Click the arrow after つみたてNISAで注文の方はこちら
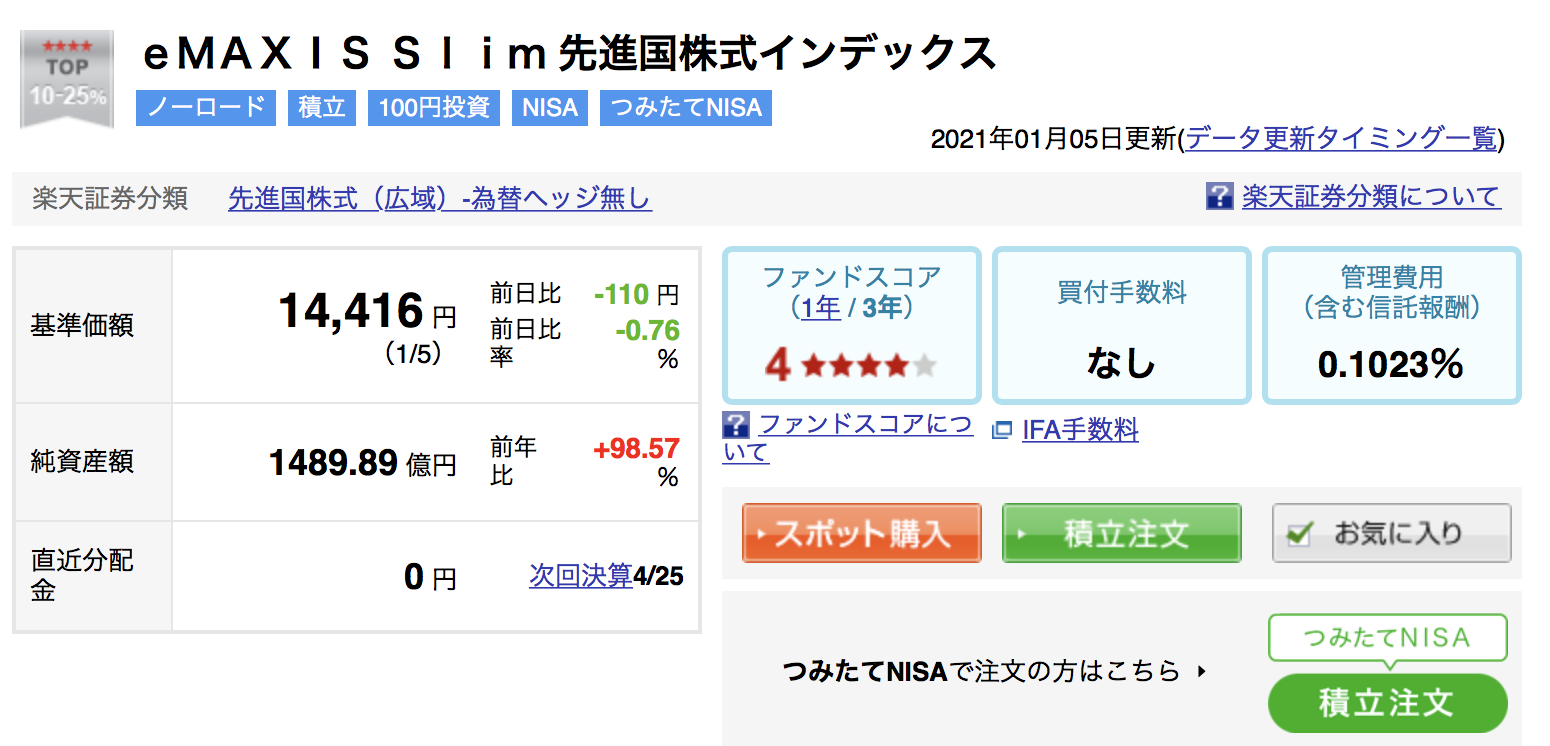This screenshot has height=746, width=1550. click(1202, 671)
